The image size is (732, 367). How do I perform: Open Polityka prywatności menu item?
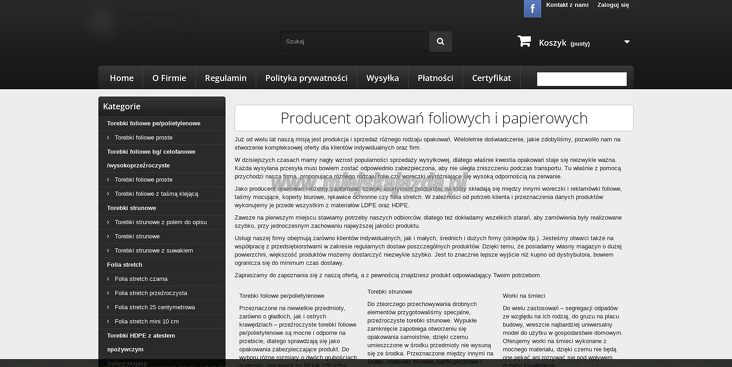pyautogui.click(x=306, y=78)
